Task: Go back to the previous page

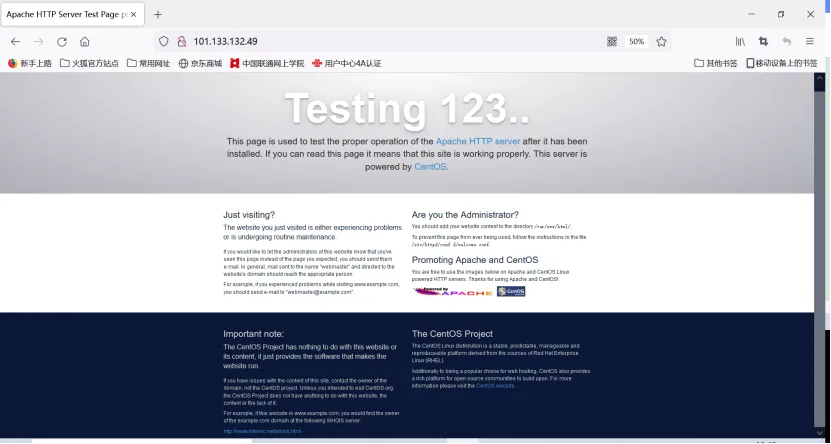Action: (15, 42)
